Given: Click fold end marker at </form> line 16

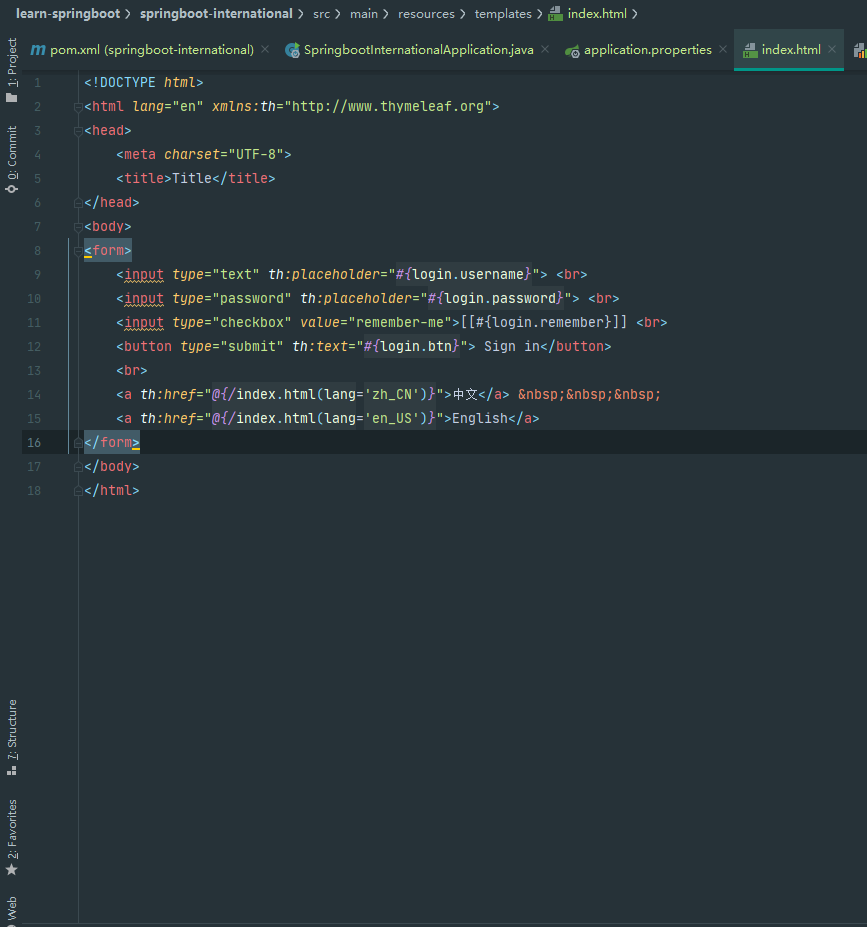Looking at the screenshot, I should pos(78,443).
